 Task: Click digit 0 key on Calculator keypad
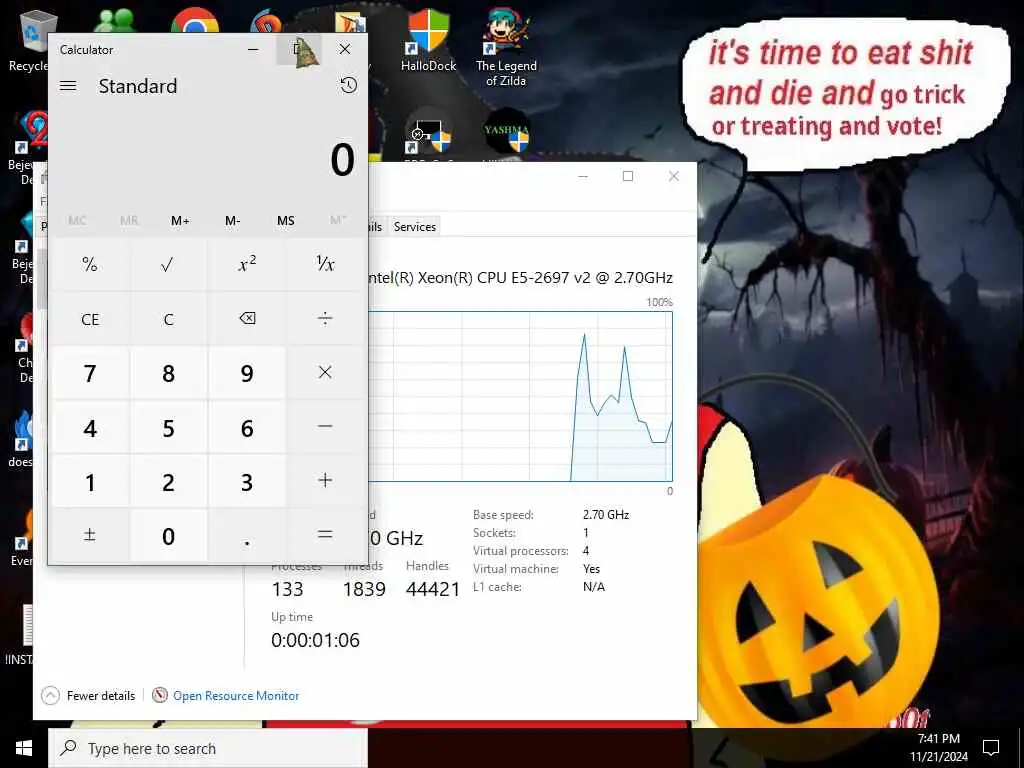click(x=168, y=536)
